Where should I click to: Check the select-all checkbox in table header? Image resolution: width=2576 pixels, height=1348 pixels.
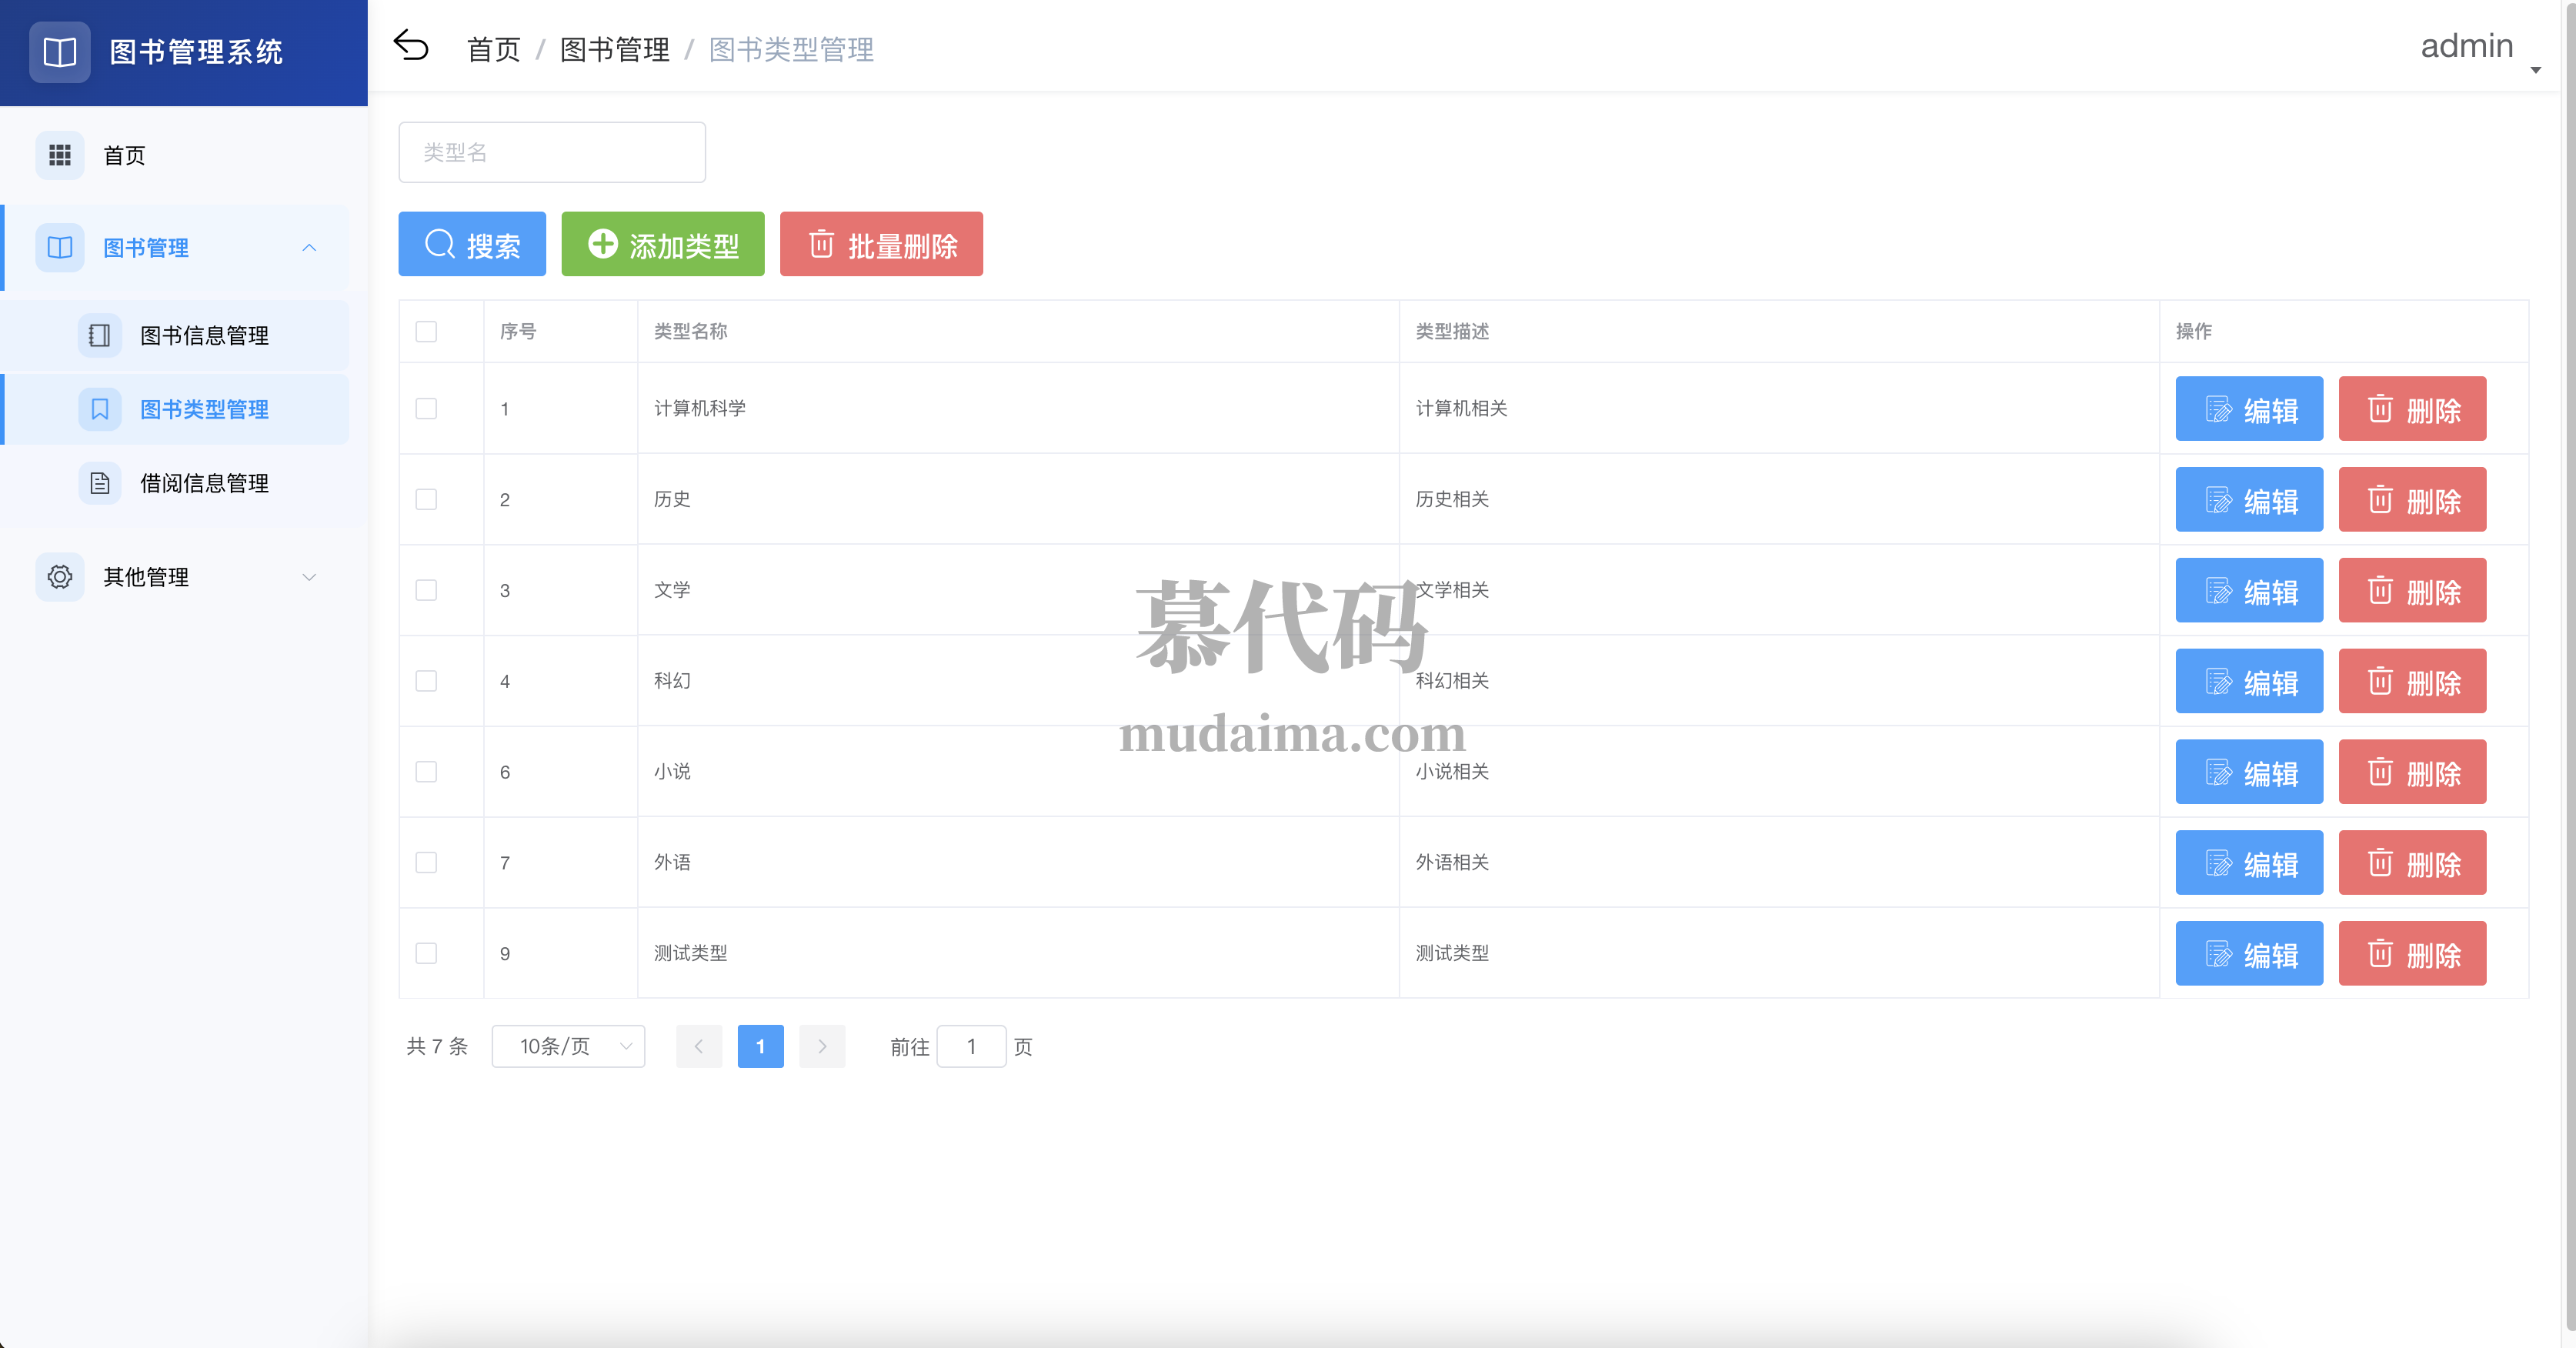426,331
